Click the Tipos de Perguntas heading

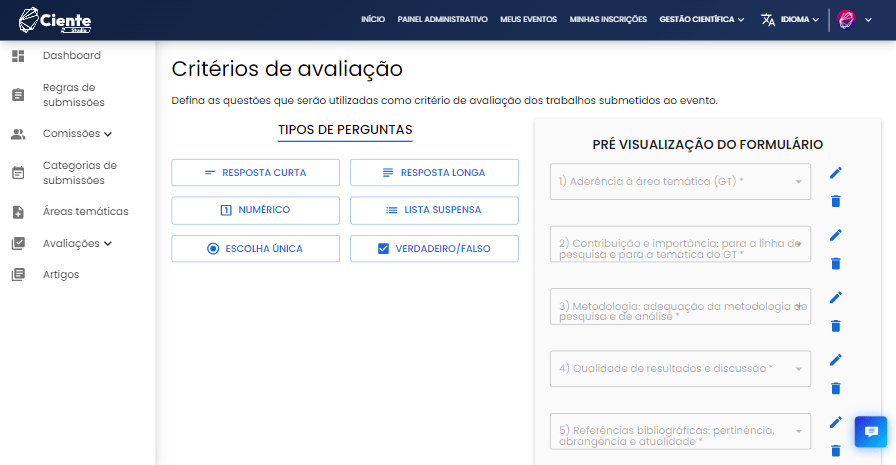(x=345, y=130)
